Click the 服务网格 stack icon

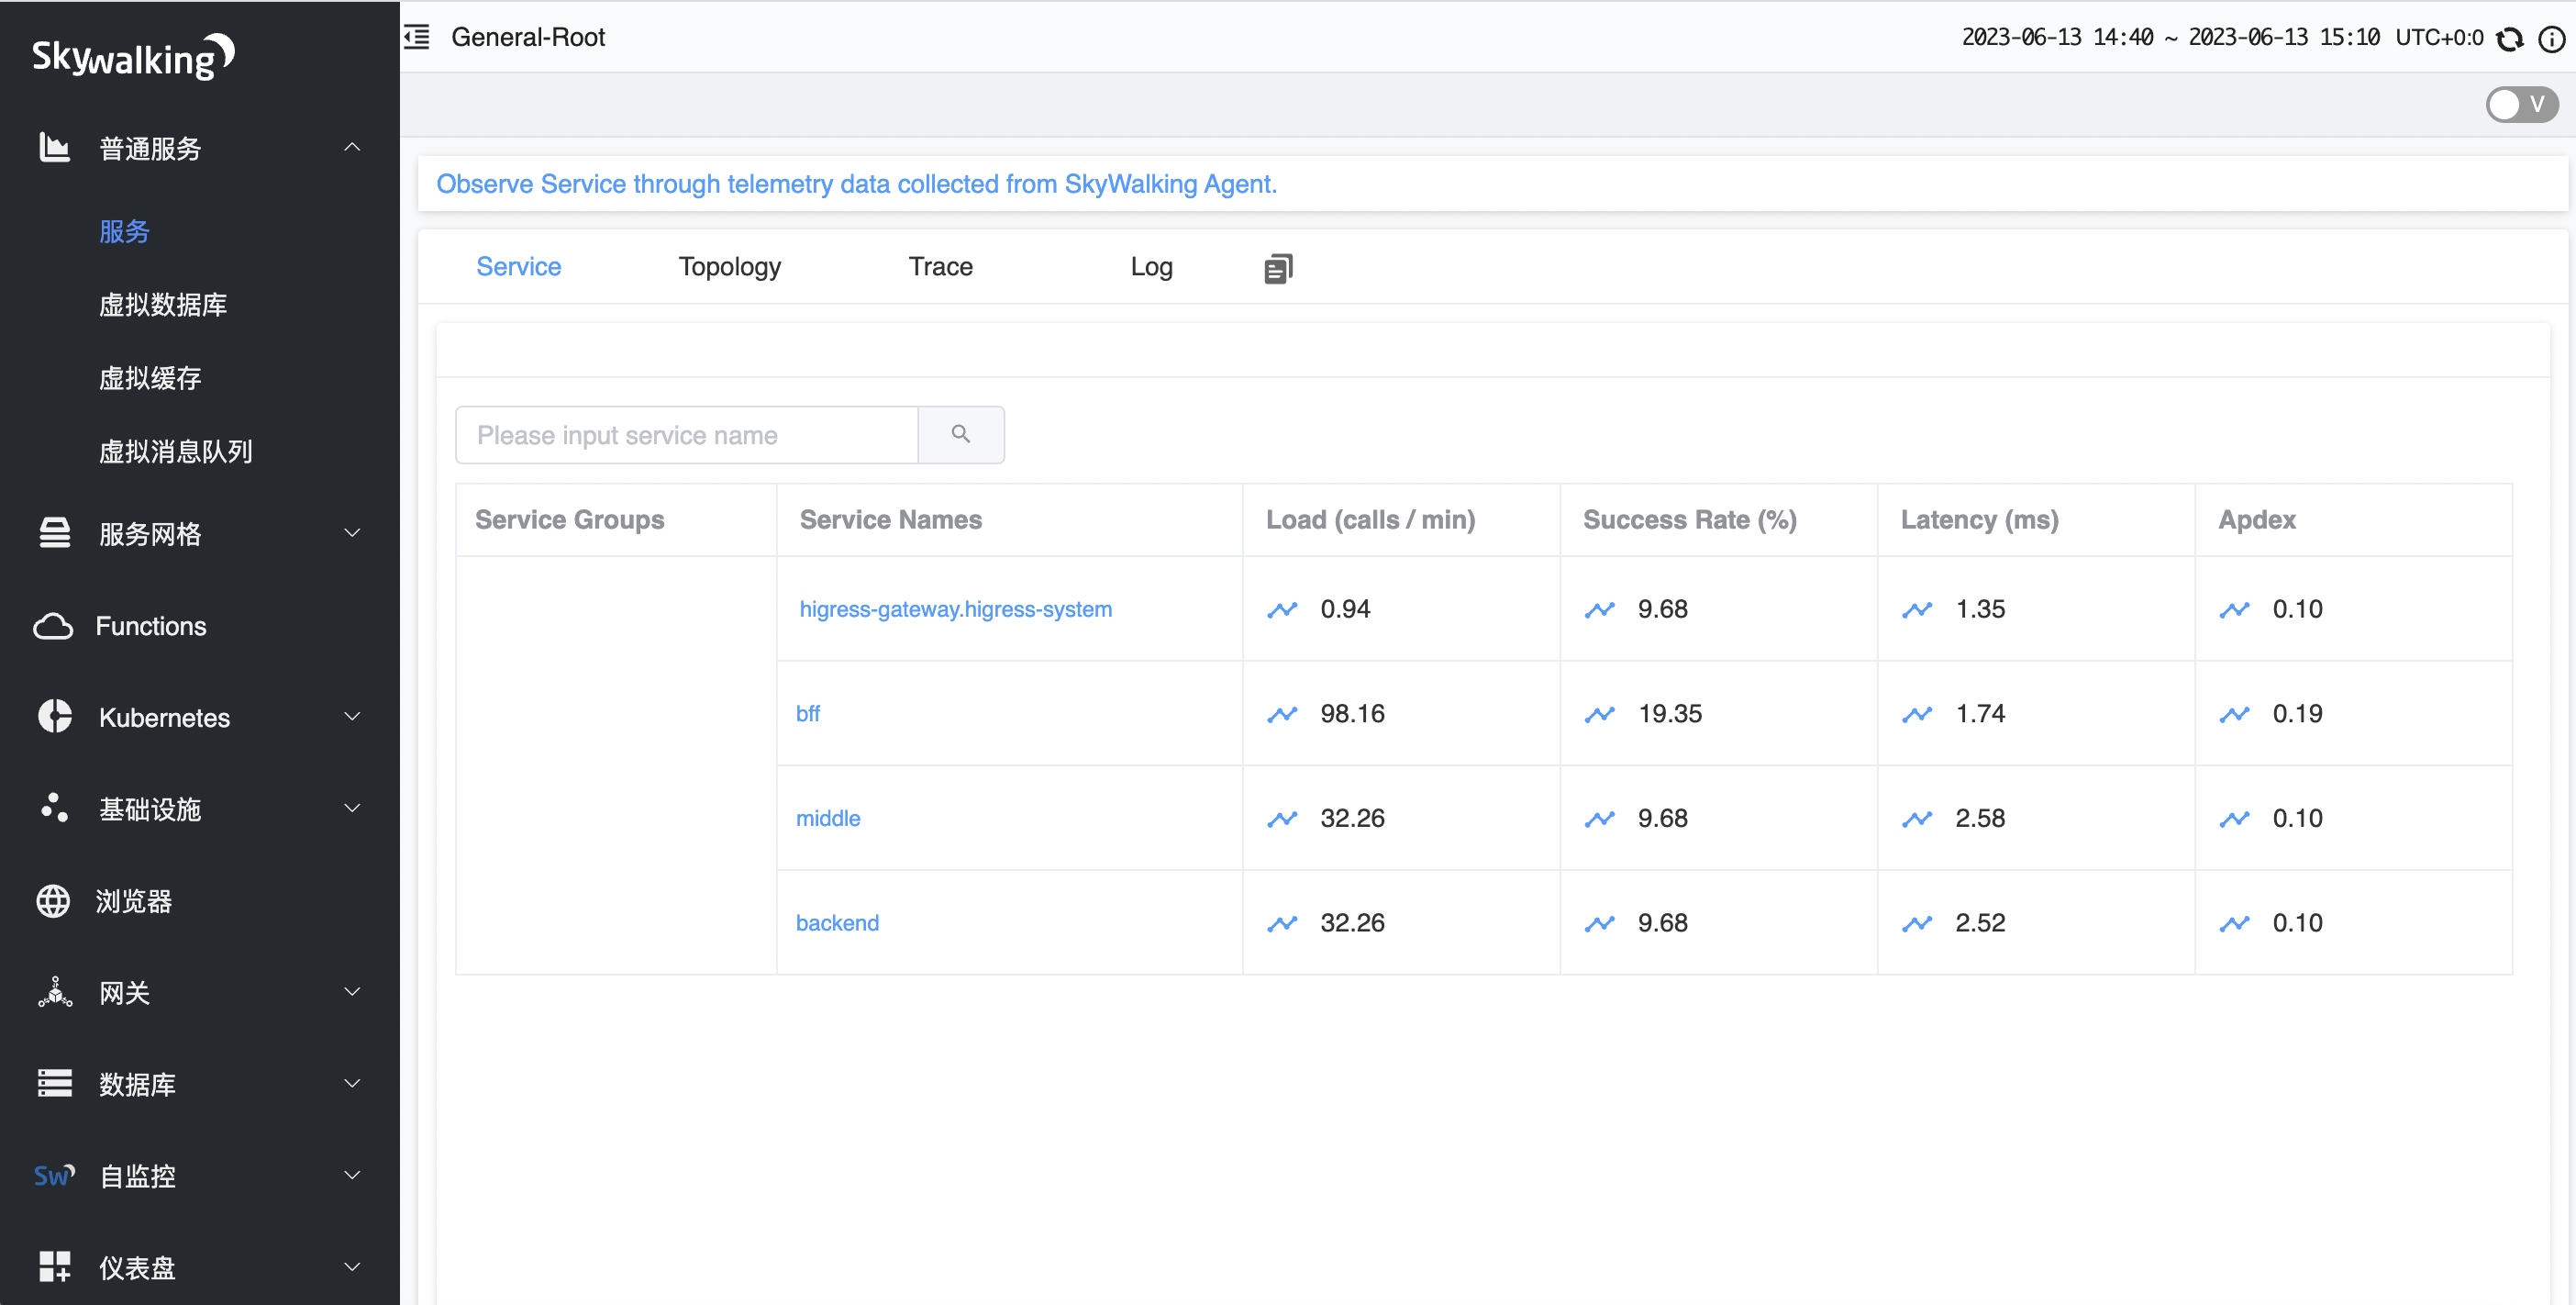[54, 533]
